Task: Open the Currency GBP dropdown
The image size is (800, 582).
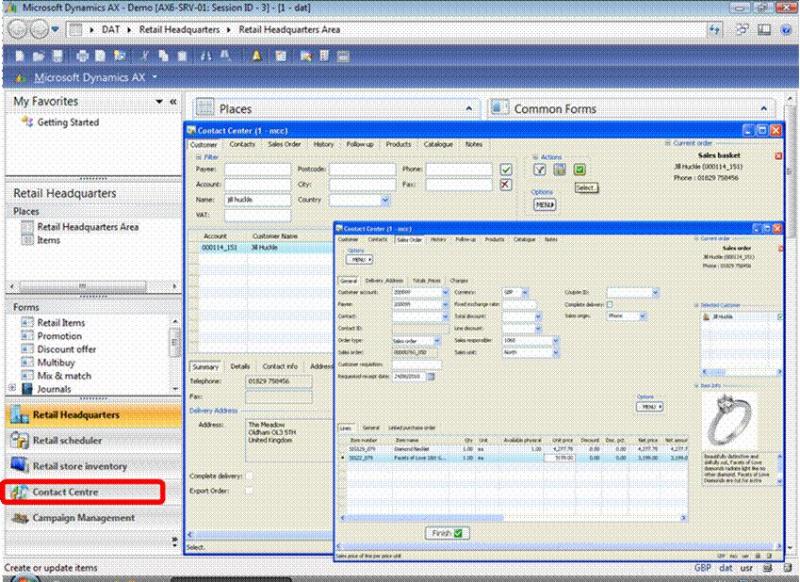Action: click(x=525, y=292)
